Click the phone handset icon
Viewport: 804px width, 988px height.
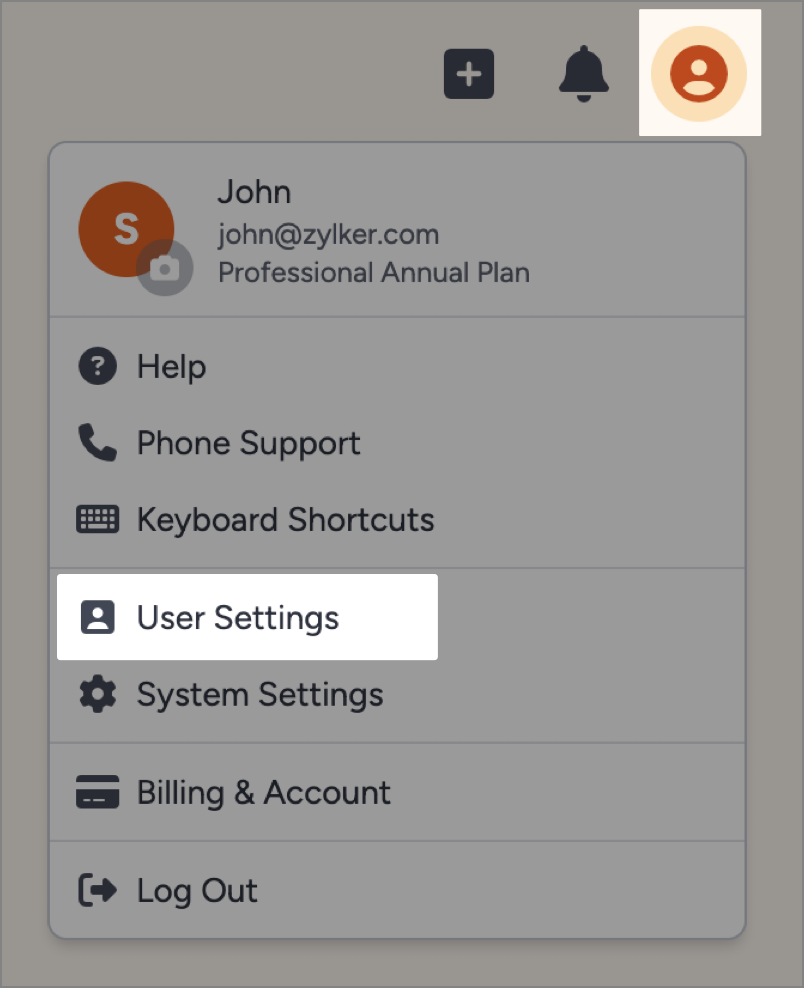tap(97, 443)
